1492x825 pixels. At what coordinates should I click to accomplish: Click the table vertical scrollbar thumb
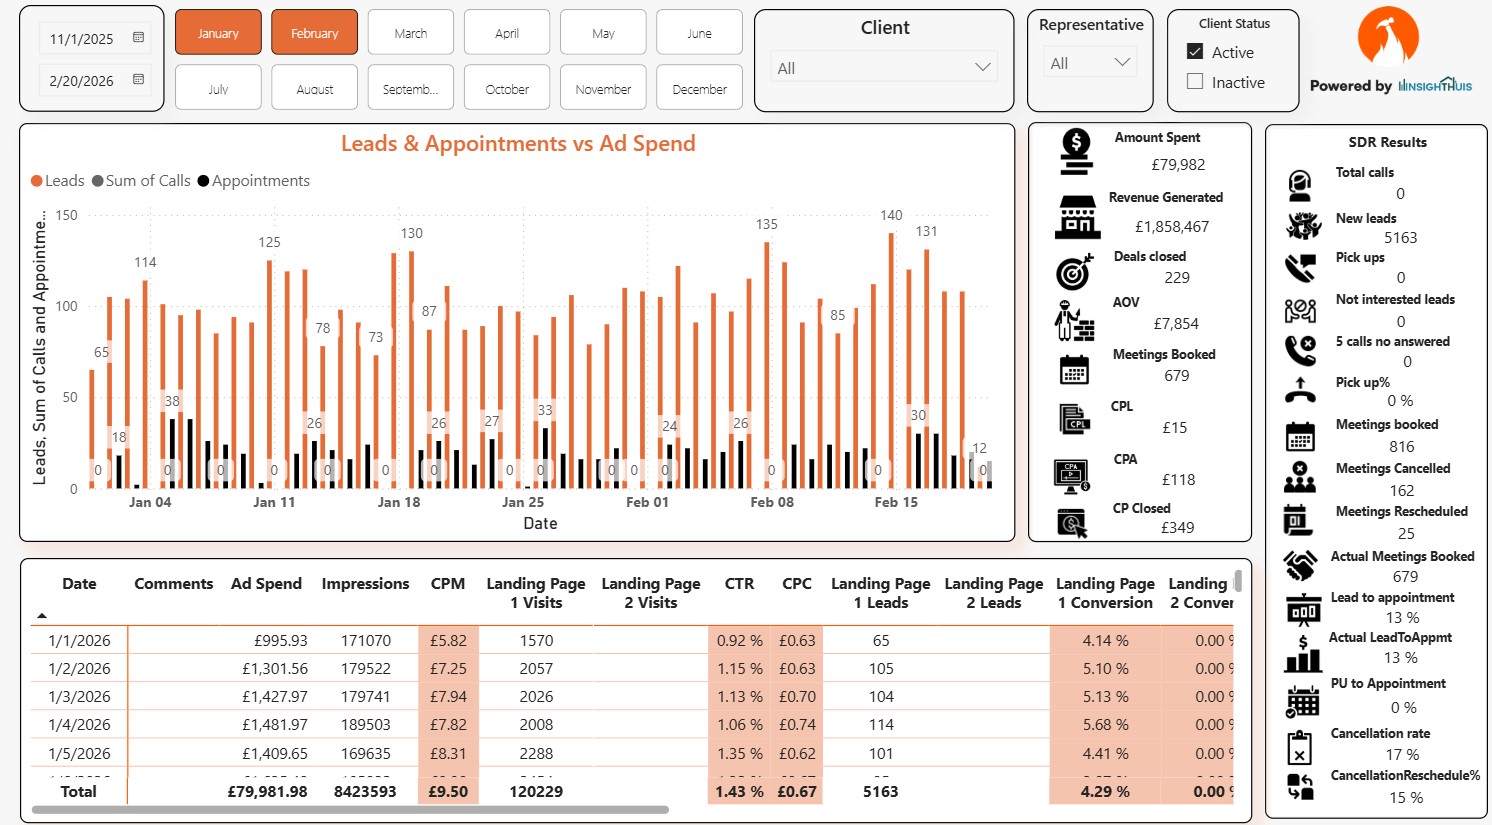click(1238, 581)
